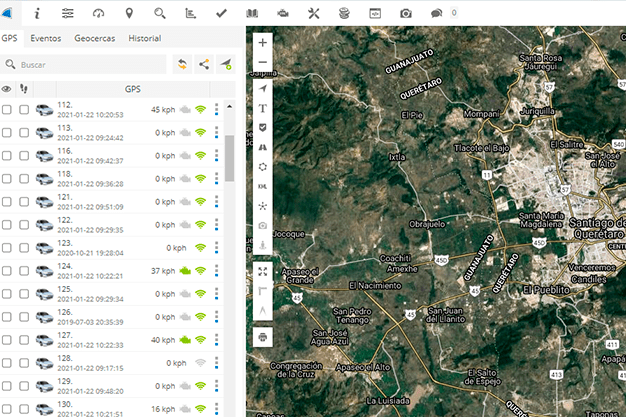
Task: Click the 37 kph speed of vehicle 124
Action: pos(163,271)
